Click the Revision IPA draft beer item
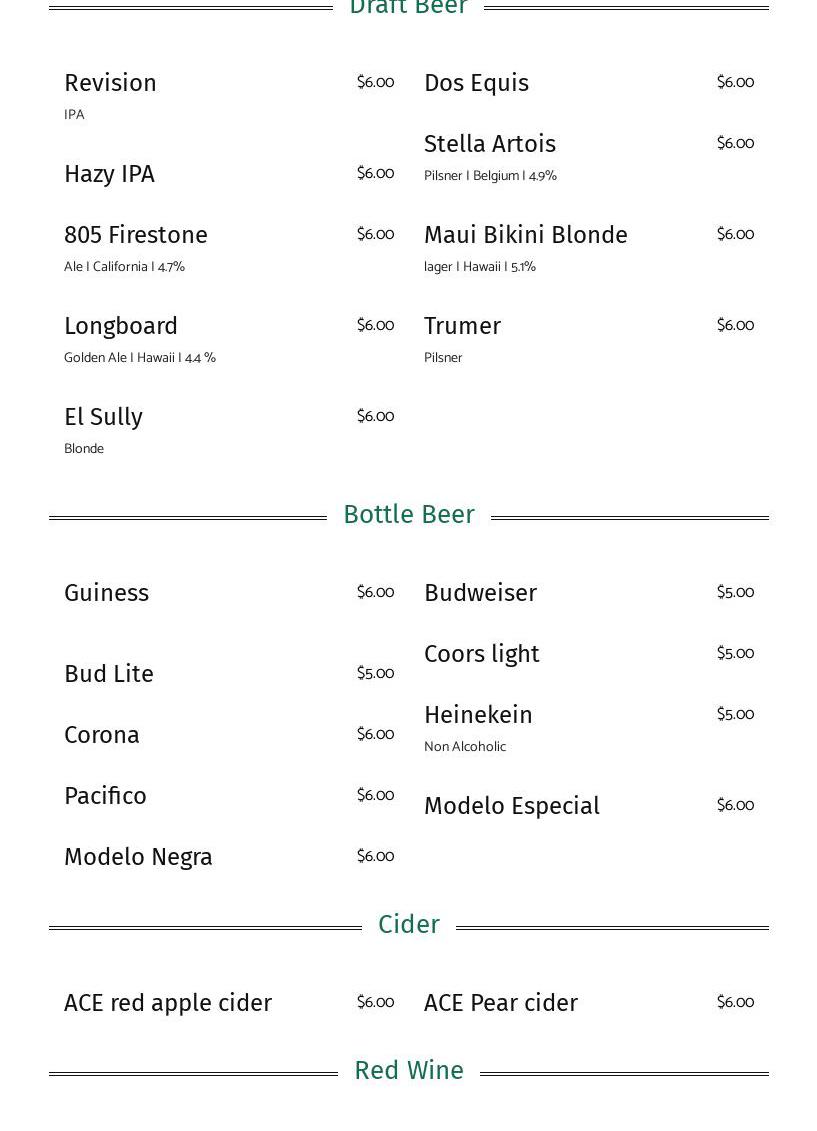This screenshot has width=817, height=1131. (x=111, y=83)
